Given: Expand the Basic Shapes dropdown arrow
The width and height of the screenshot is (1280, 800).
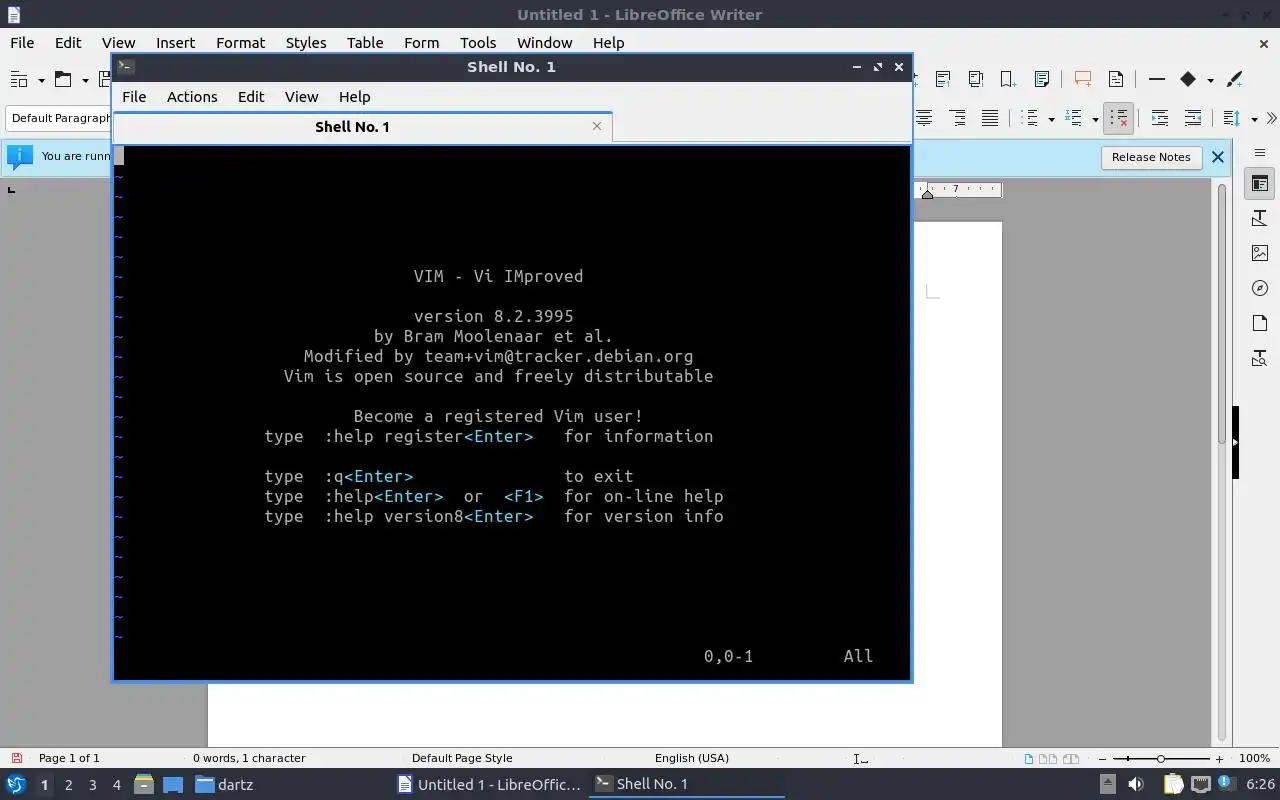Looking at the screenshot, I should (x=1210, y=80).
